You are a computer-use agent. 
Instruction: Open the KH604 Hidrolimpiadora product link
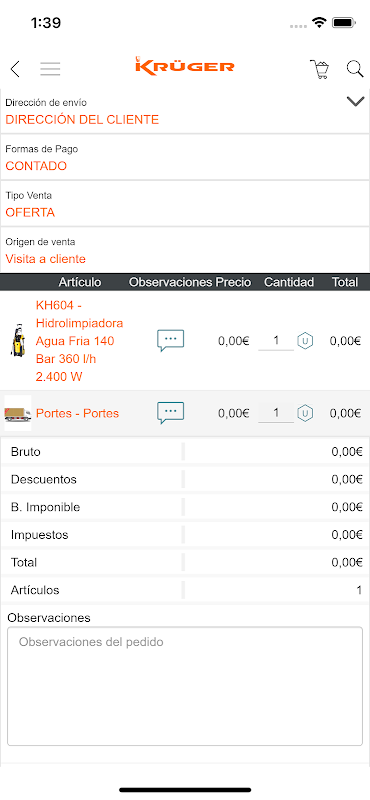click(80, 341)
